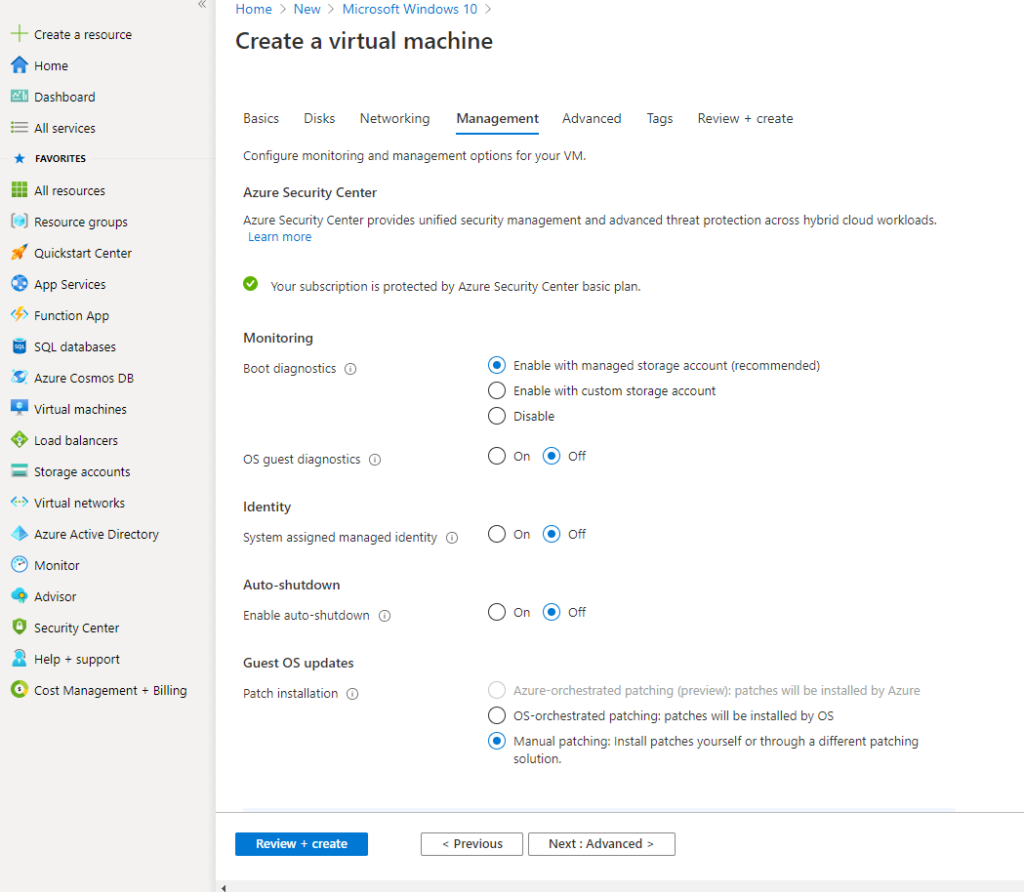Click the Create a resource plus icon
This screenshot has width=1024, height=892.
click(x=20, y=33)
